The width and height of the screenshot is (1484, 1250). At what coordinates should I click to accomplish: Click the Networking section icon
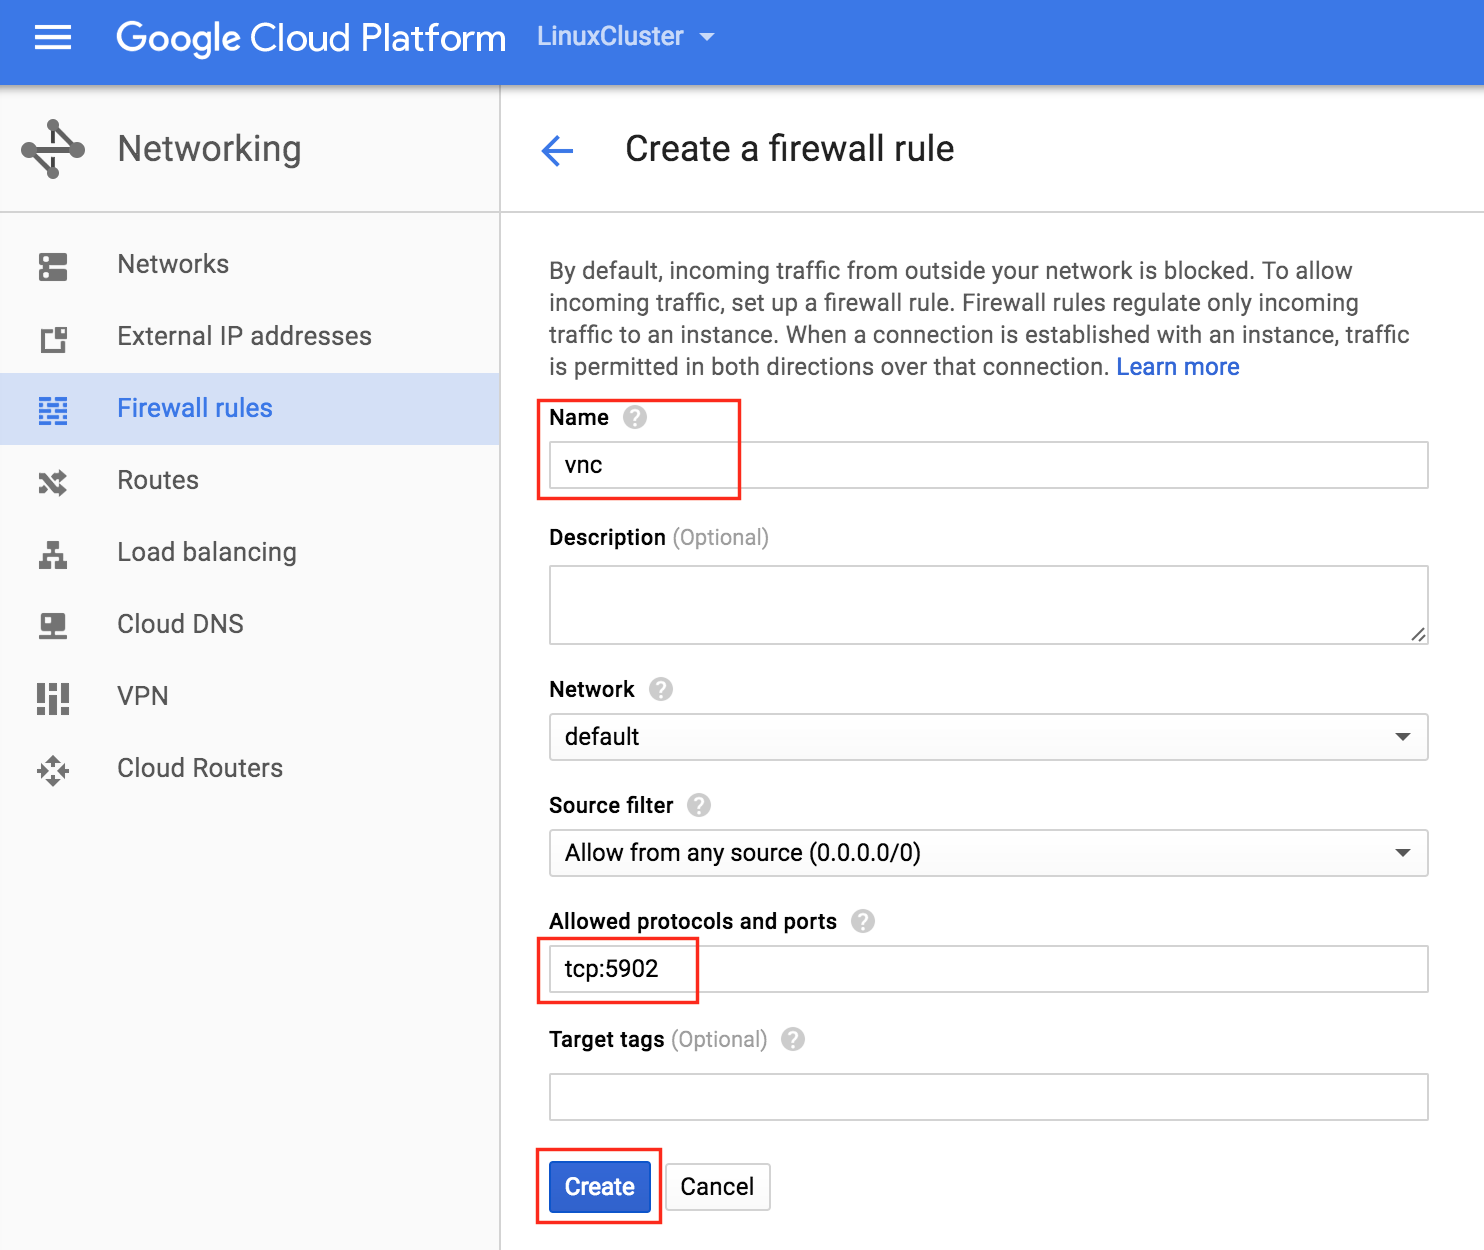coord(53,149)
